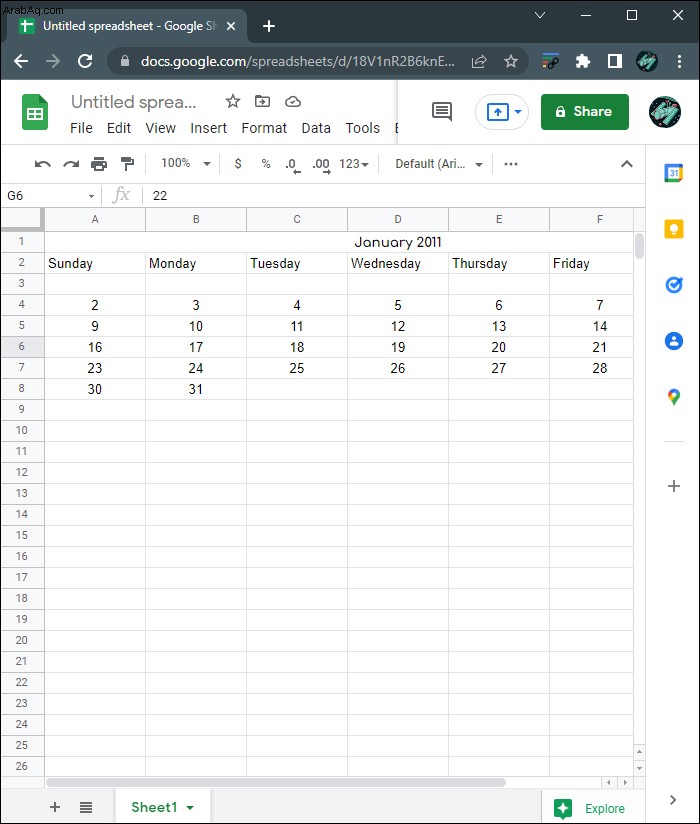This screenshot has height=824, width=700.
Task: Open the Tools menu
Action: coord(363,128)
